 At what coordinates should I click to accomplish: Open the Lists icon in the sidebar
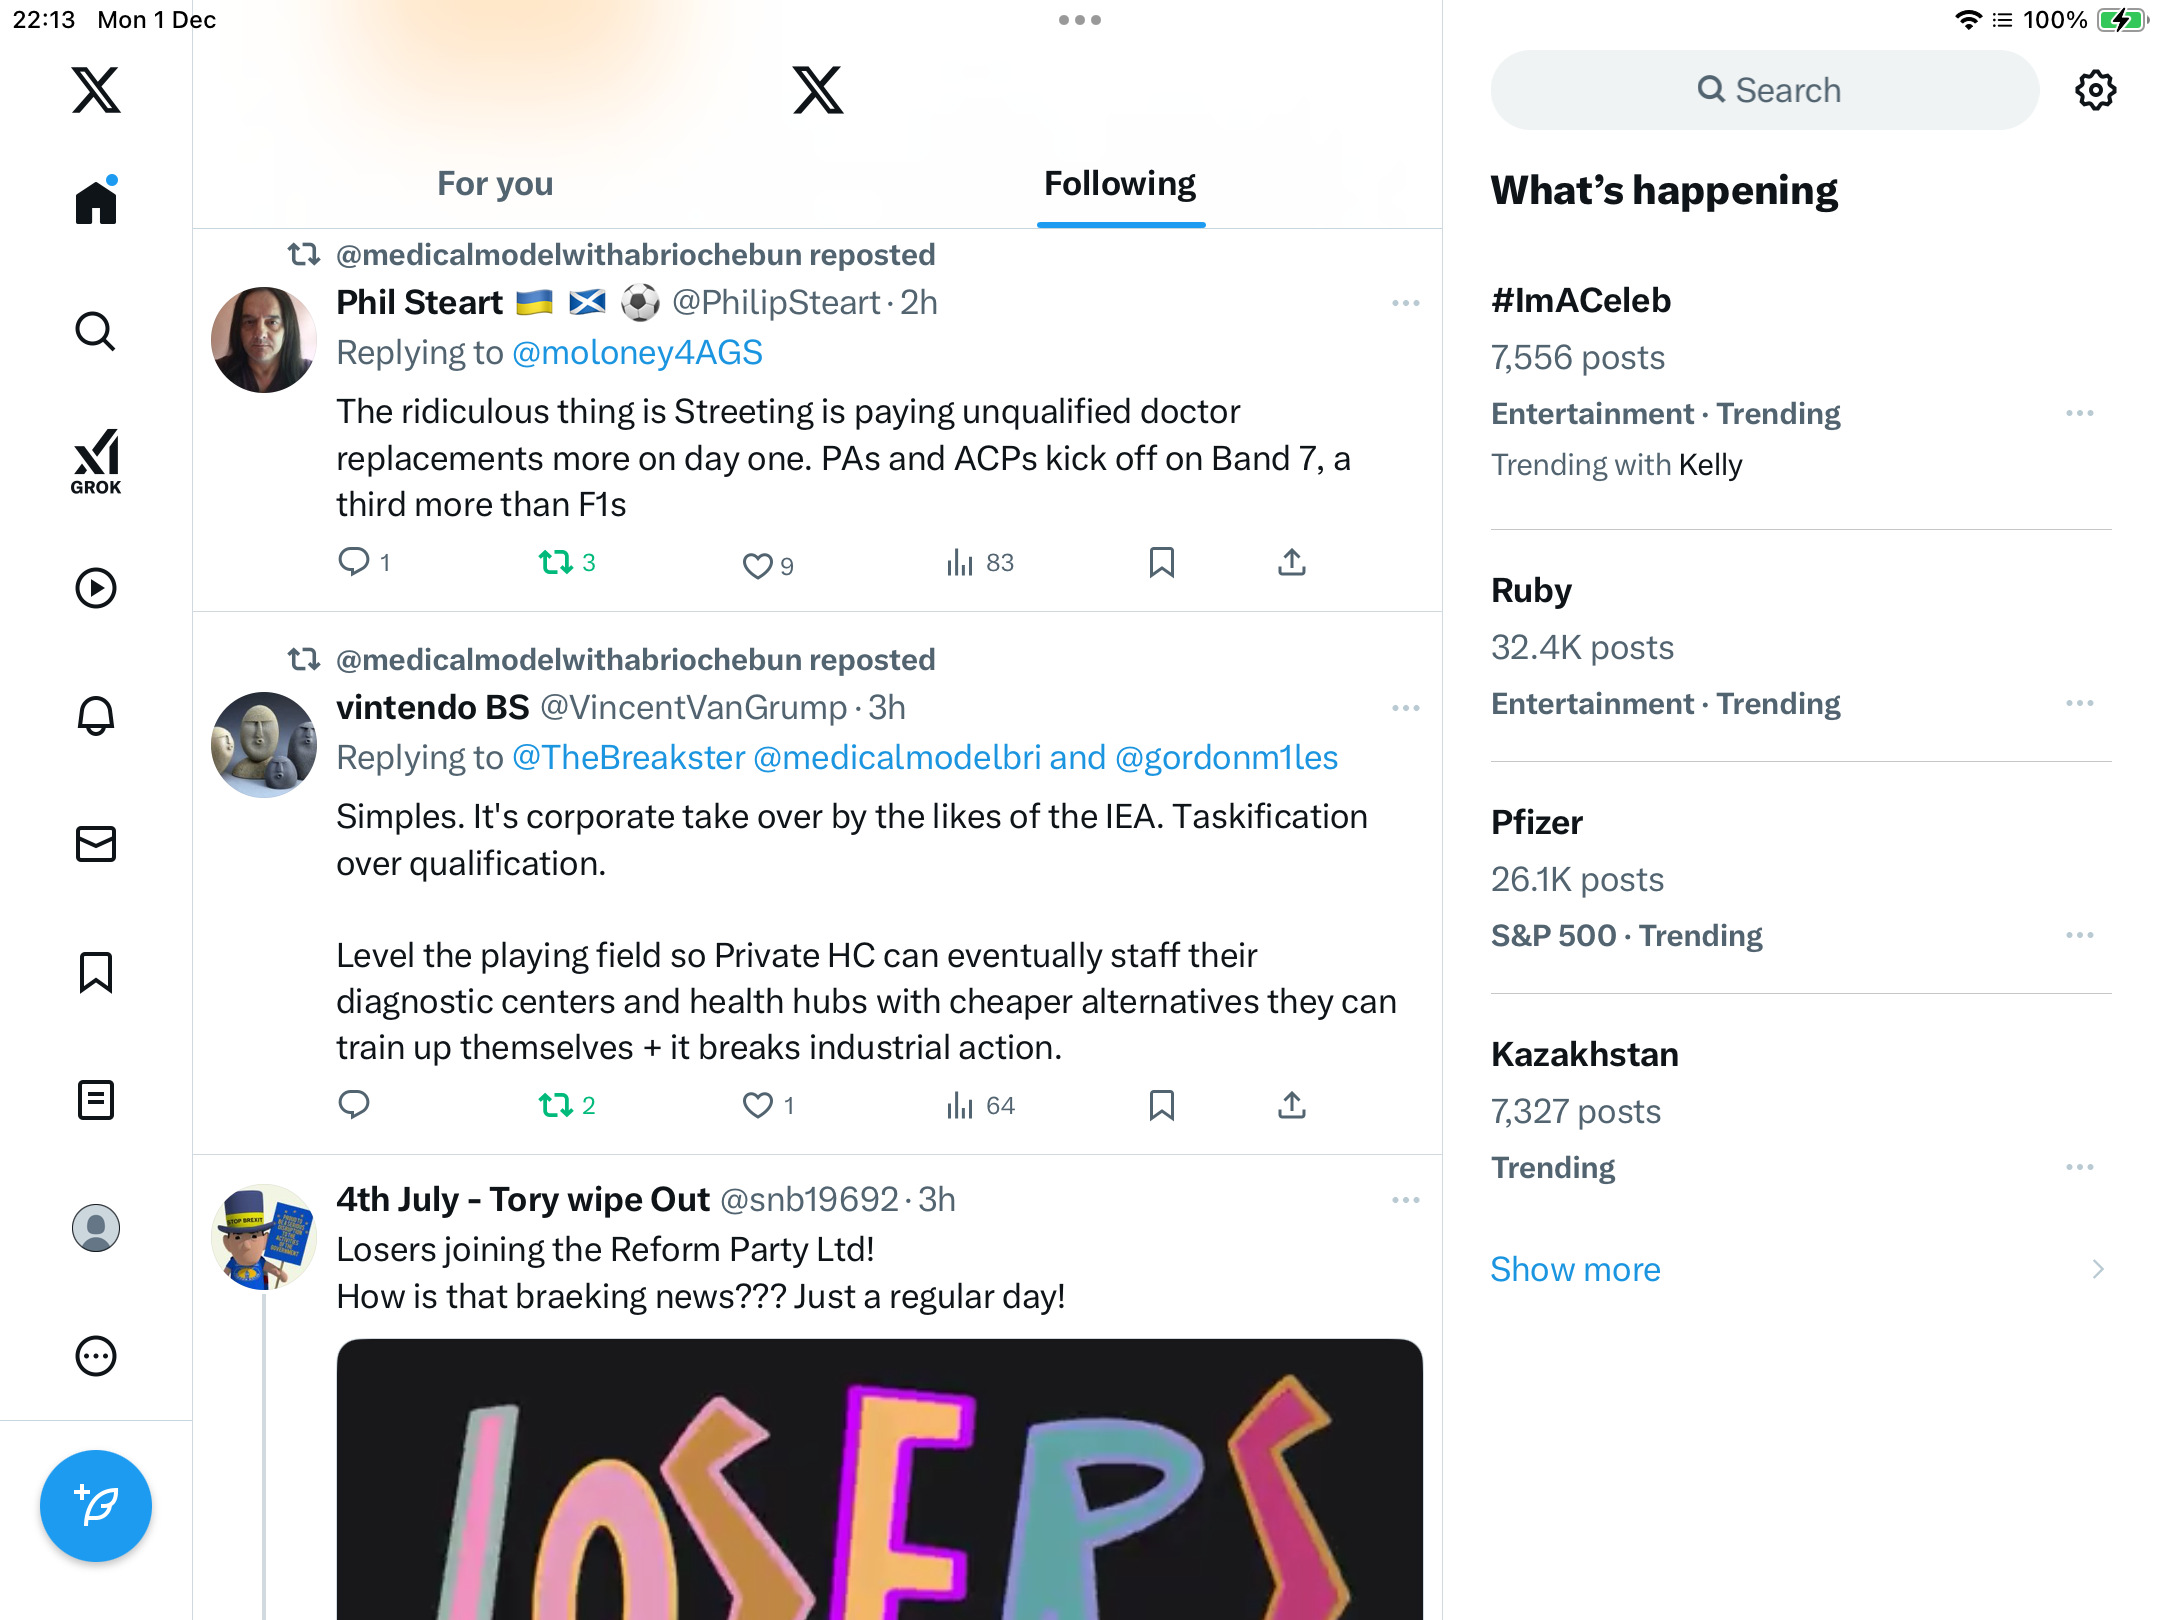pos(96,1100)
